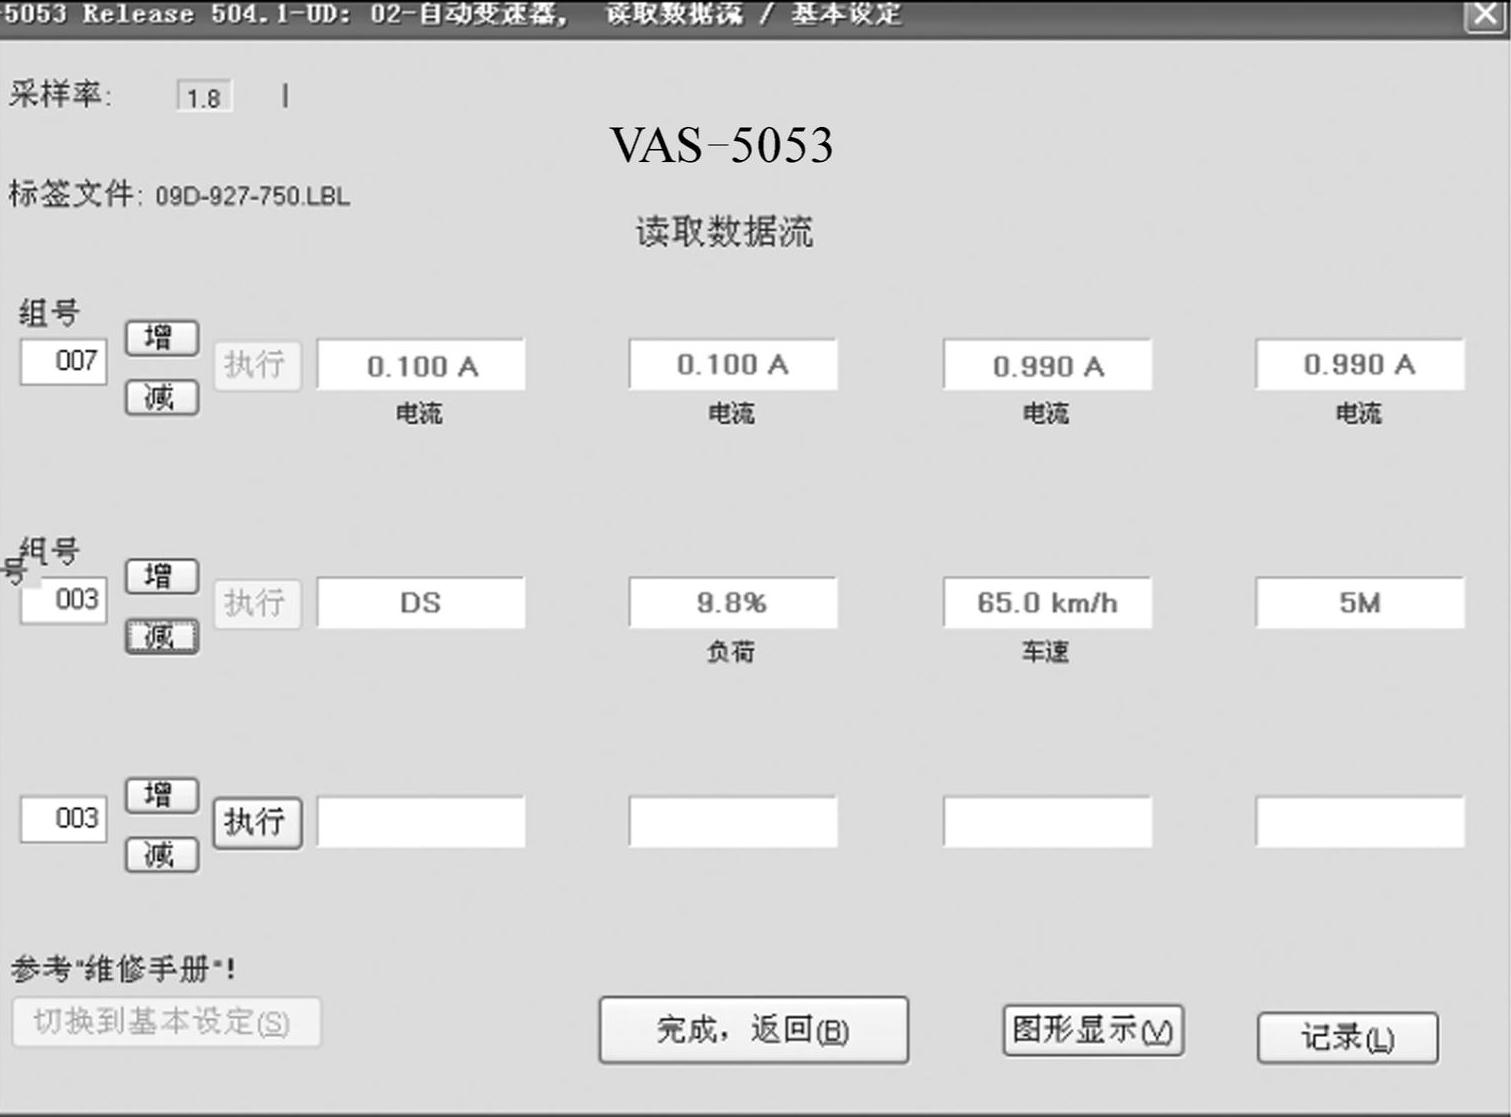Select the 5M gear value box
The height and width of the screenshot is (1117, 1511).
click(x=1360, y=603)
